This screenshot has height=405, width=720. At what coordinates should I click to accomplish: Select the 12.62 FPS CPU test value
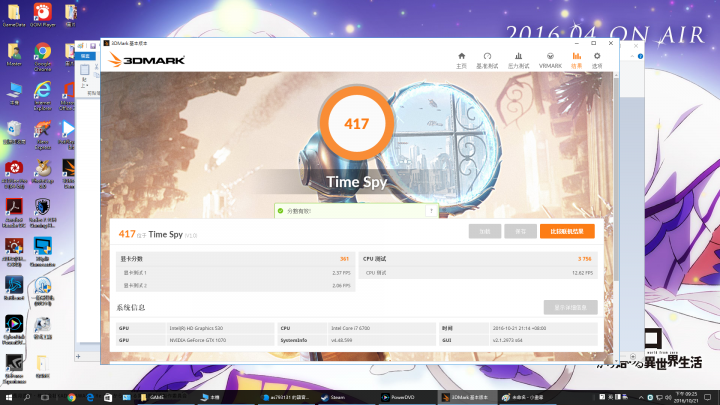tap(582, 273)
